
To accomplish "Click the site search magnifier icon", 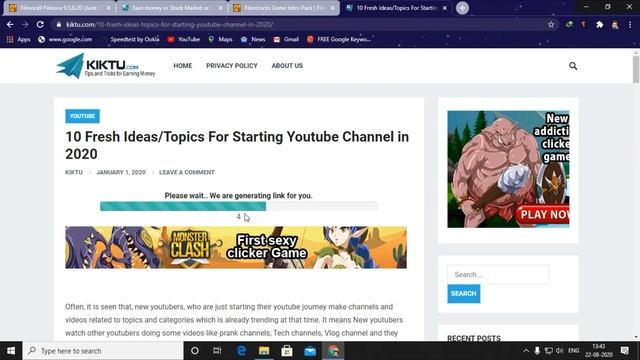I will (x=573, y=66).
